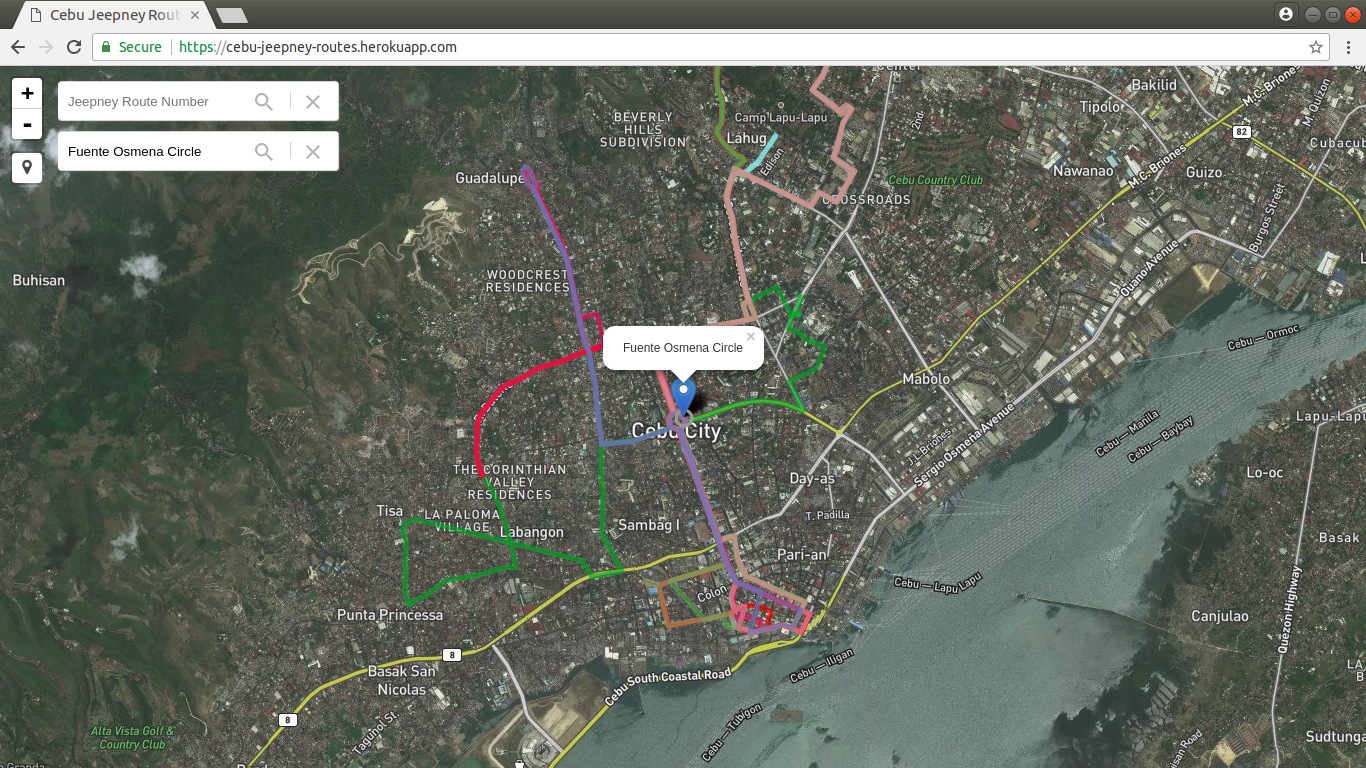
Task: Click the Colon map label
Action: (712, 593)
